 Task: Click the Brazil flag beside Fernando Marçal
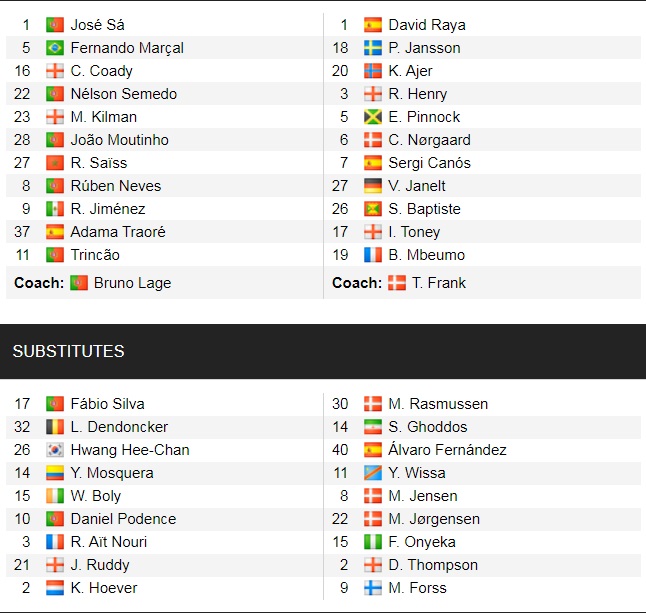pos(55,48)
